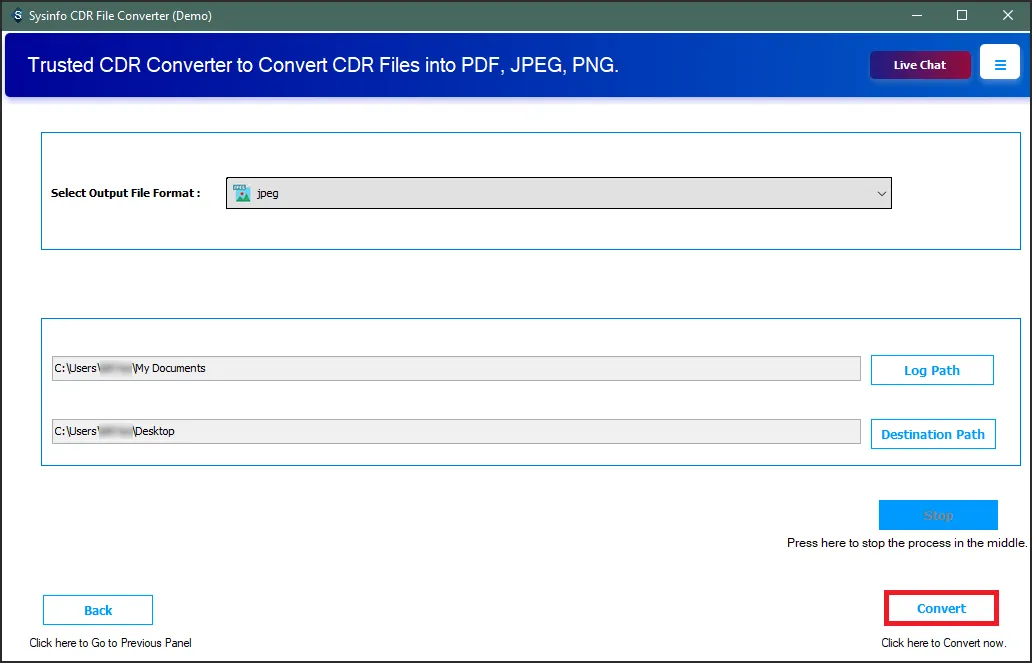Image resolution: width=1032 pixels, height=663 pixels.
Task: Go back using the Back button
Action: pyautogui.click(x=98, y=610)
